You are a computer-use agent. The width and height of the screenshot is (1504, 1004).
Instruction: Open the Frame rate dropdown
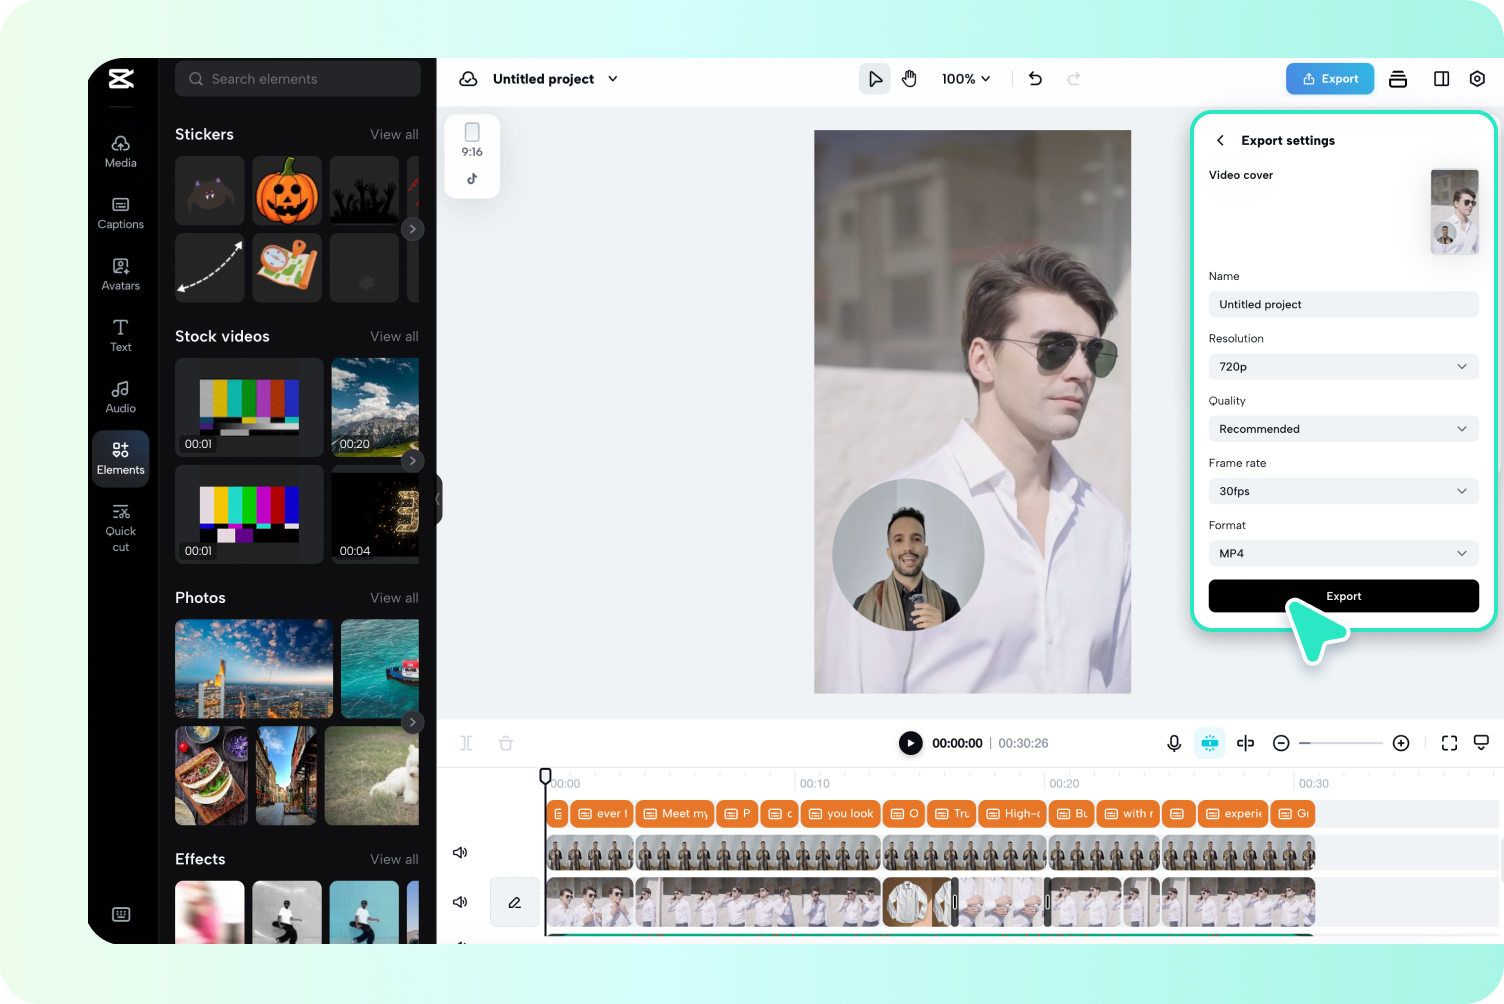[1343, 491]
